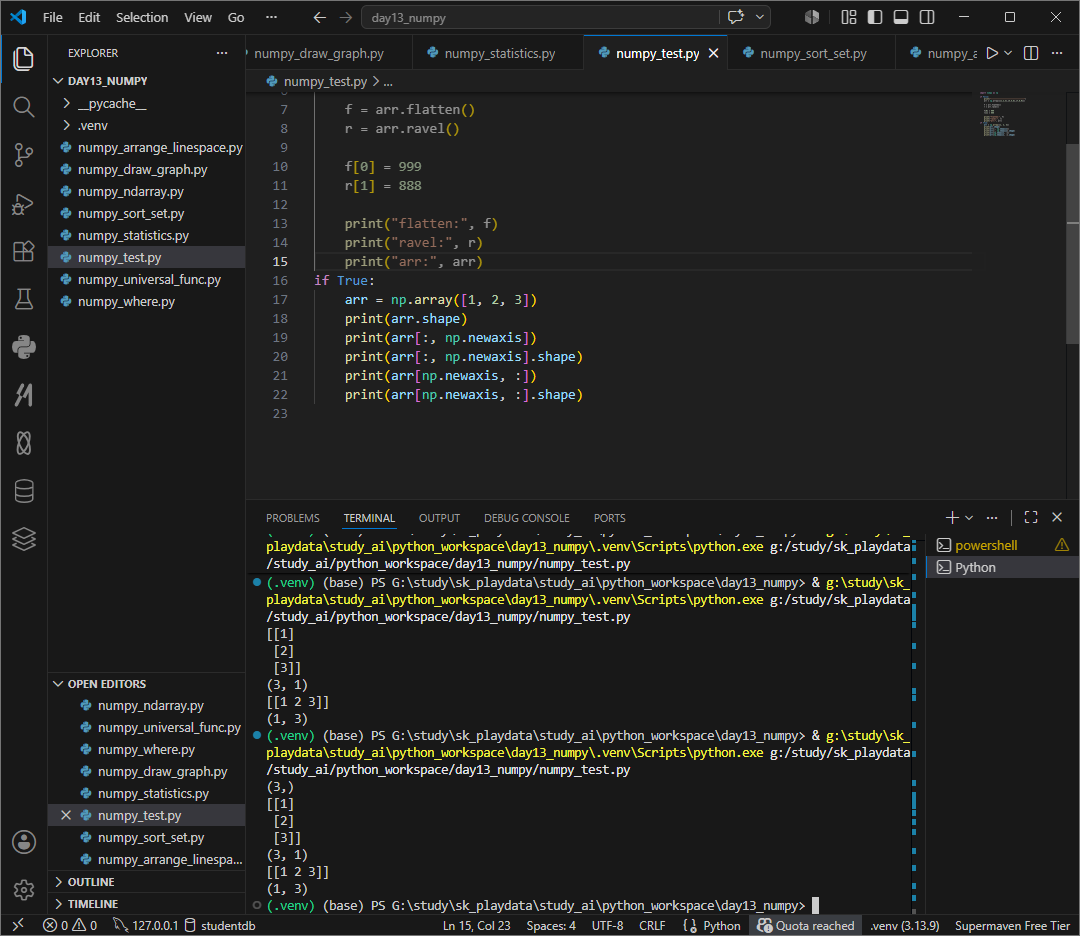This screenshot has width=1080, height=936.
Task: Open the Search view in activity bar
Action: pos(23,107)
